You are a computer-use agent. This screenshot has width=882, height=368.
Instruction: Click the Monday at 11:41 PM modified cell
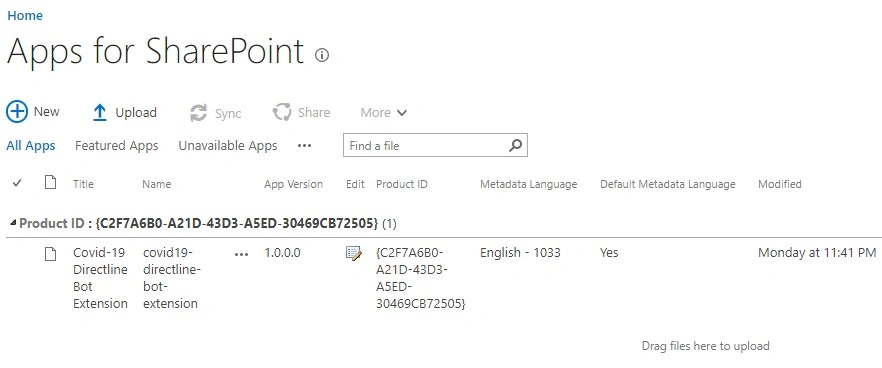click(817, 253)
